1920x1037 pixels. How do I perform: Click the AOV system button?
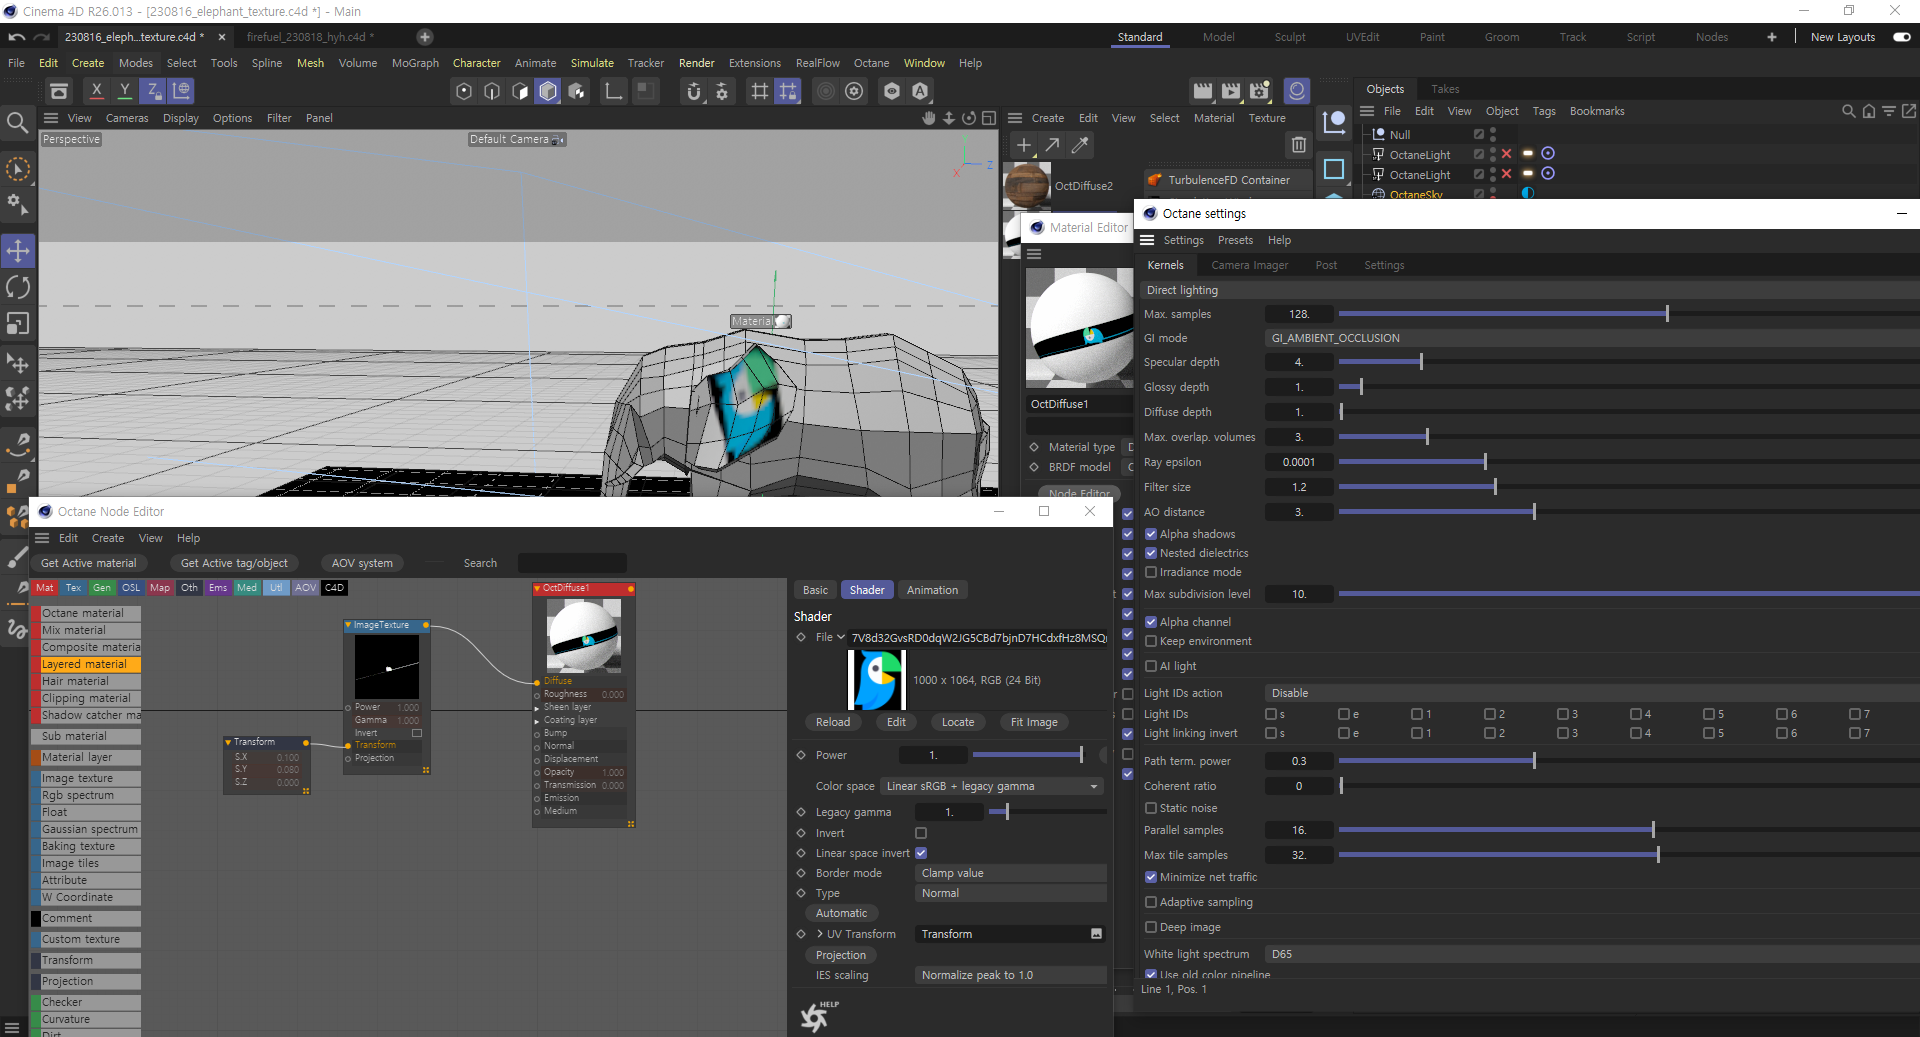(x=362, y=563)
